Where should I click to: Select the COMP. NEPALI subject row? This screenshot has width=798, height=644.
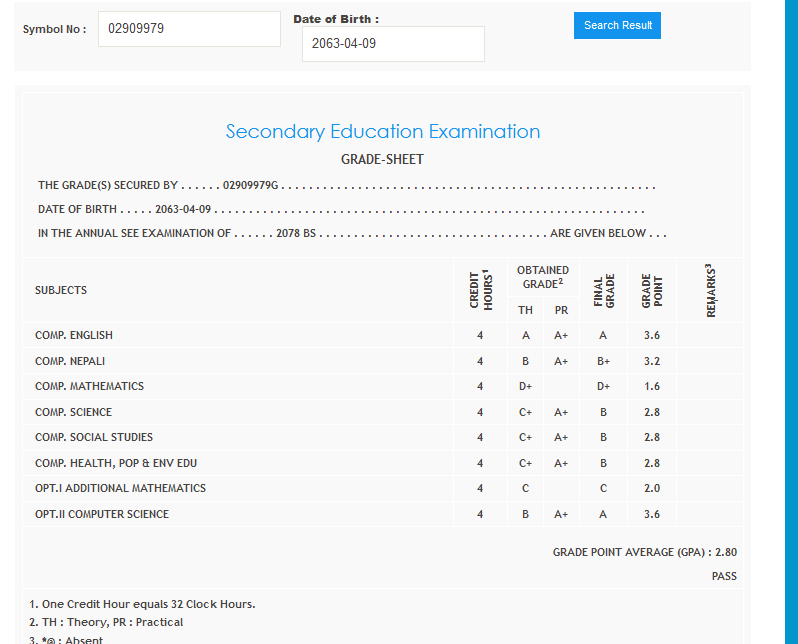tap(70, 361)
